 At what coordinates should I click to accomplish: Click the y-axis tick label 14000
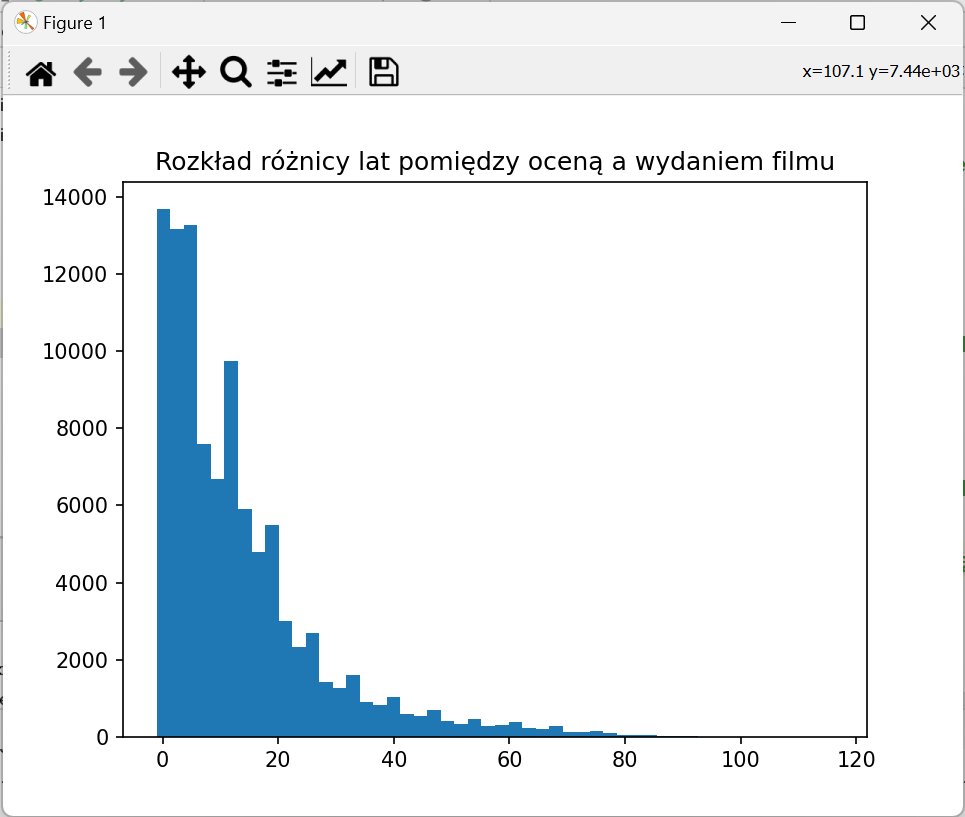75,198
